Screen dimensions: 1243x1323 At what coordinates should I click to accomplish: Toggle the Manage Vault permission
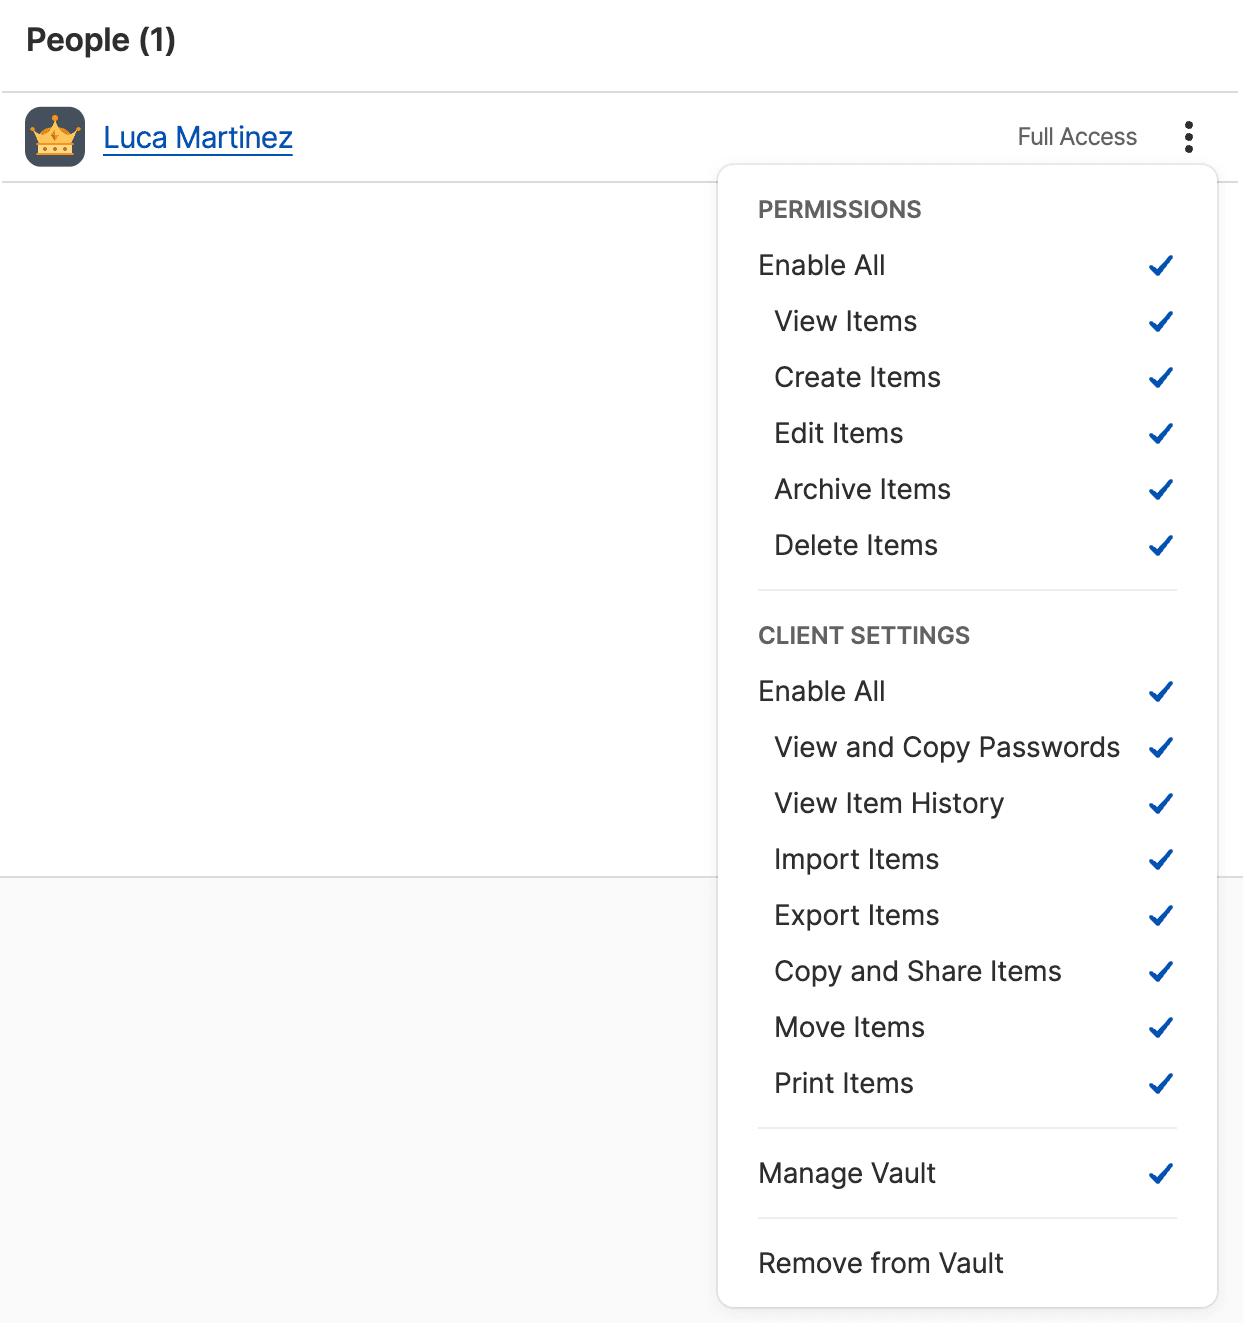[967, 1173]
